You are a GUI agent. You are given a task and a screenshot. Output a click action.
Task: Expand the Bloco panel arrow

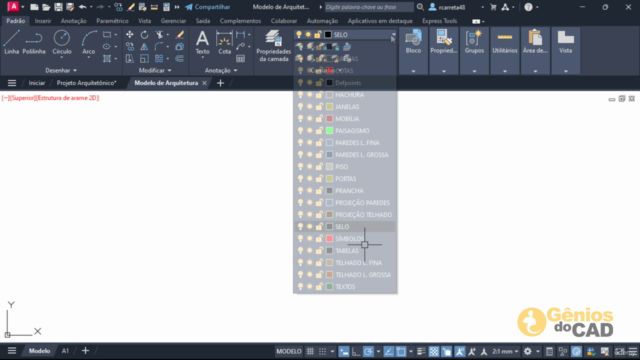coord(413,71)
